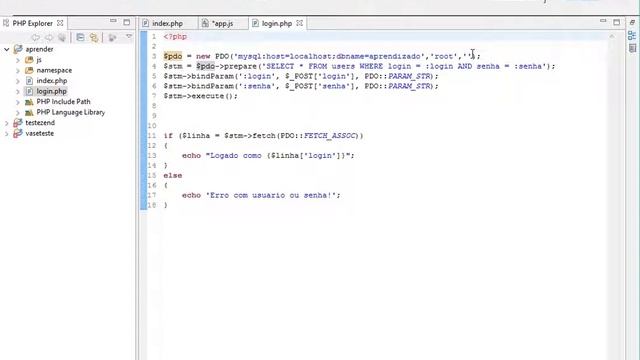Expand PHP Language Library node
The image size is (640, 360).
click(x=18, y=113)
